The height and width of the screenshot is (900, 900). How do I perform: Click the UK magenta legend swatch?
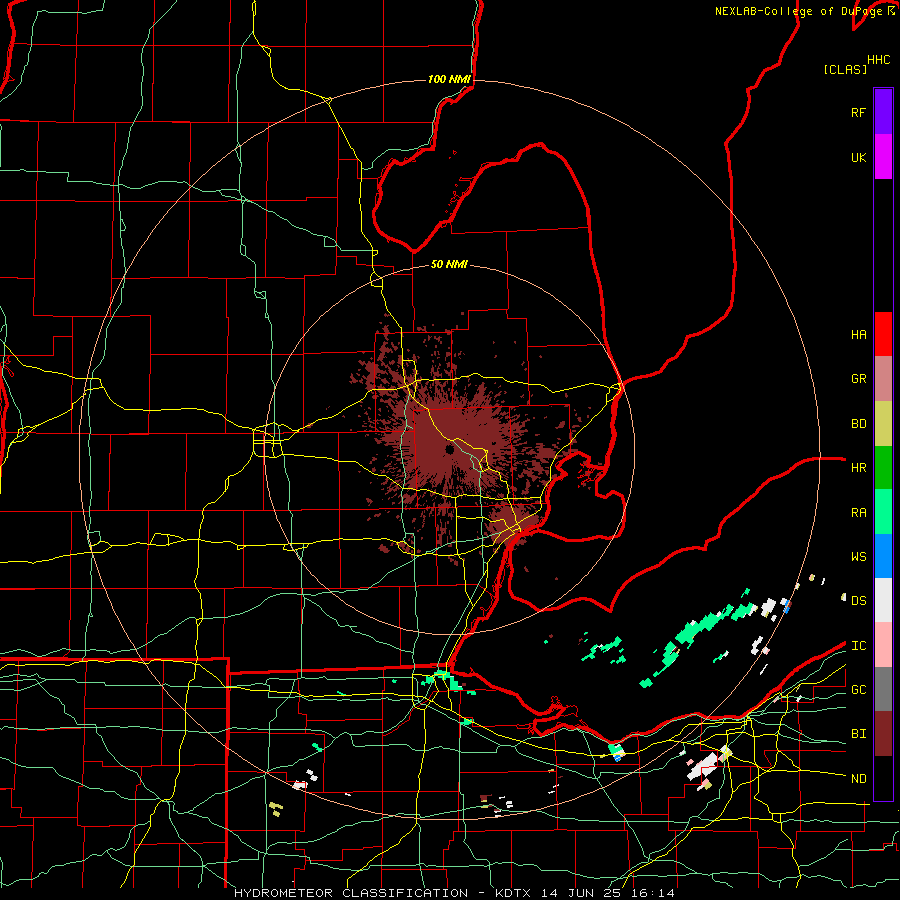[883, 156]
